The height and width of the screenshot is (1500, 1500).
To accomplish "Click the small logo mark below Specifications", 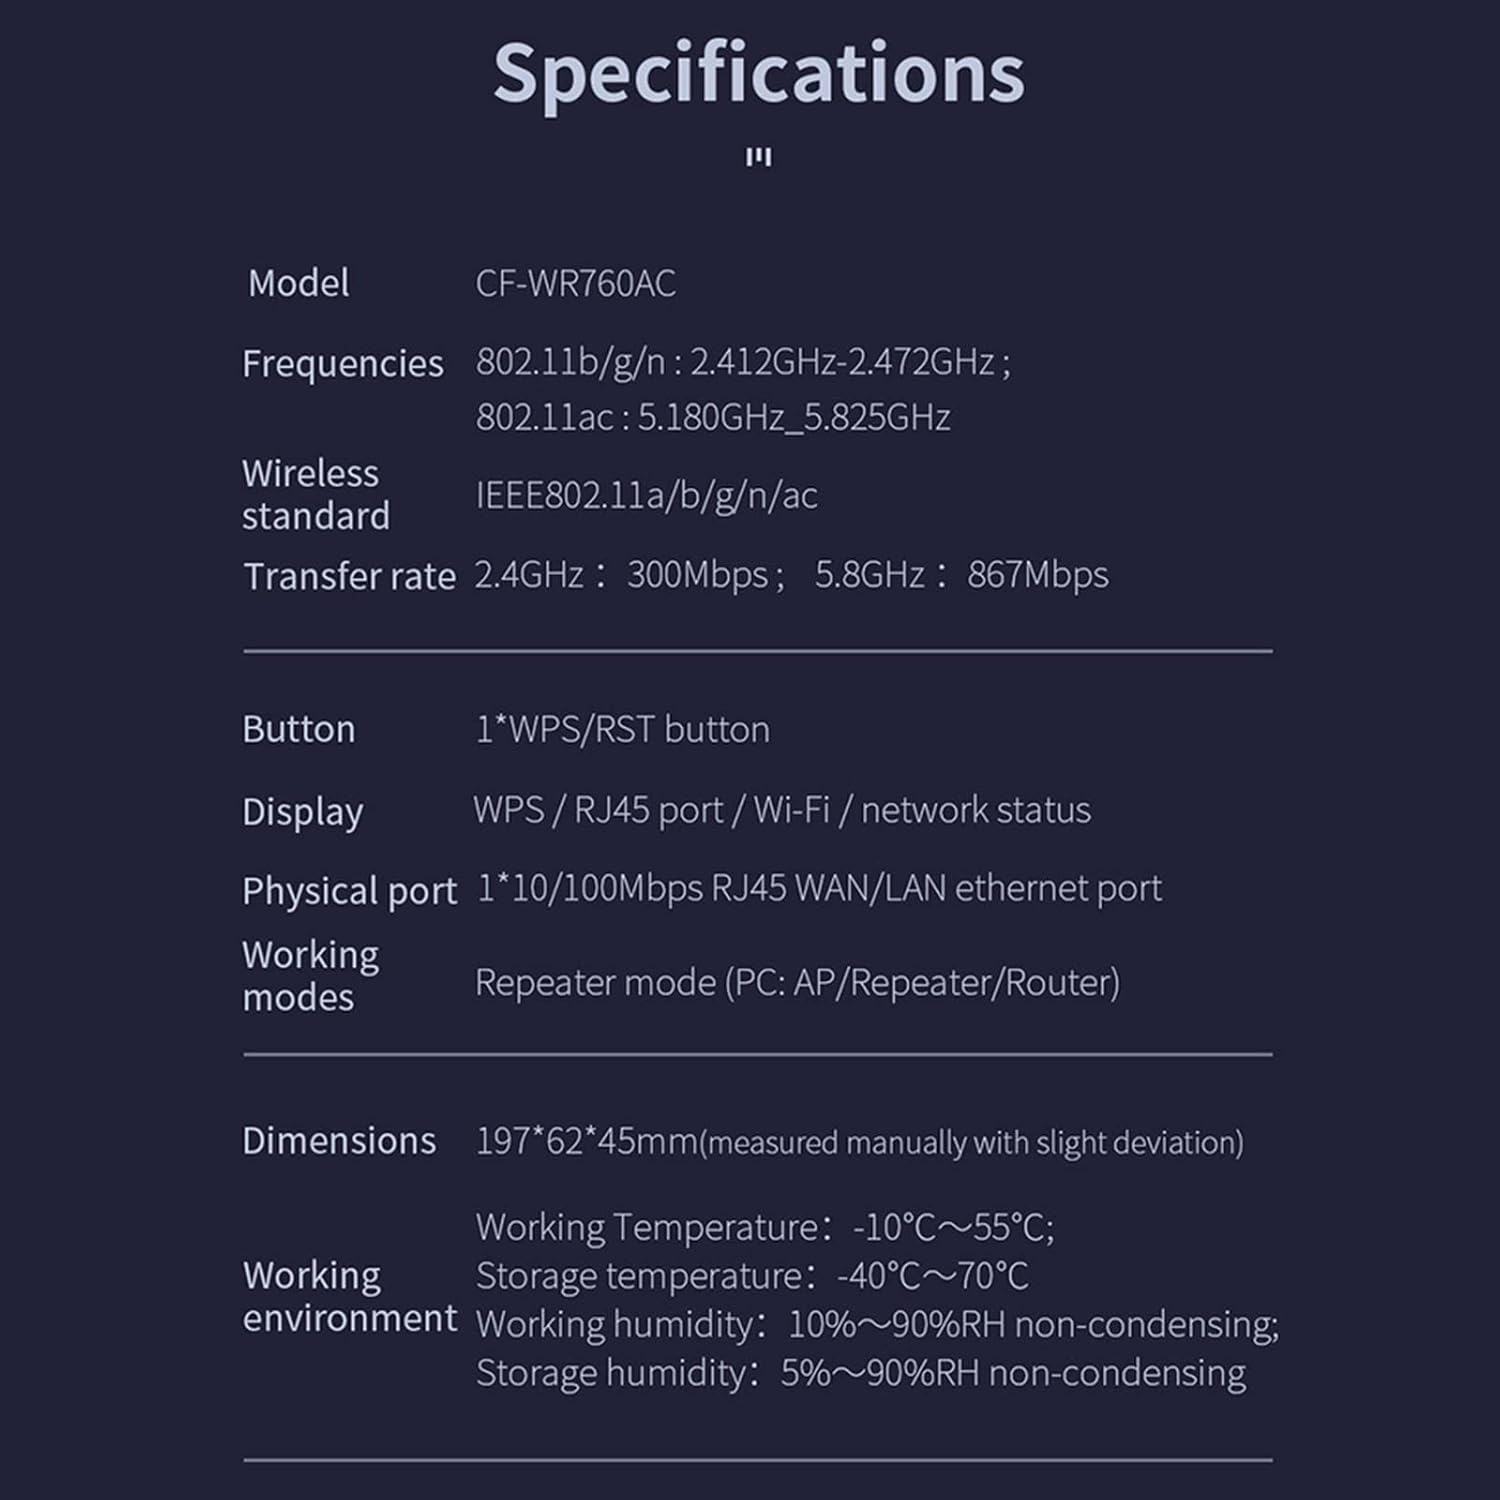I will pos(758,157).
